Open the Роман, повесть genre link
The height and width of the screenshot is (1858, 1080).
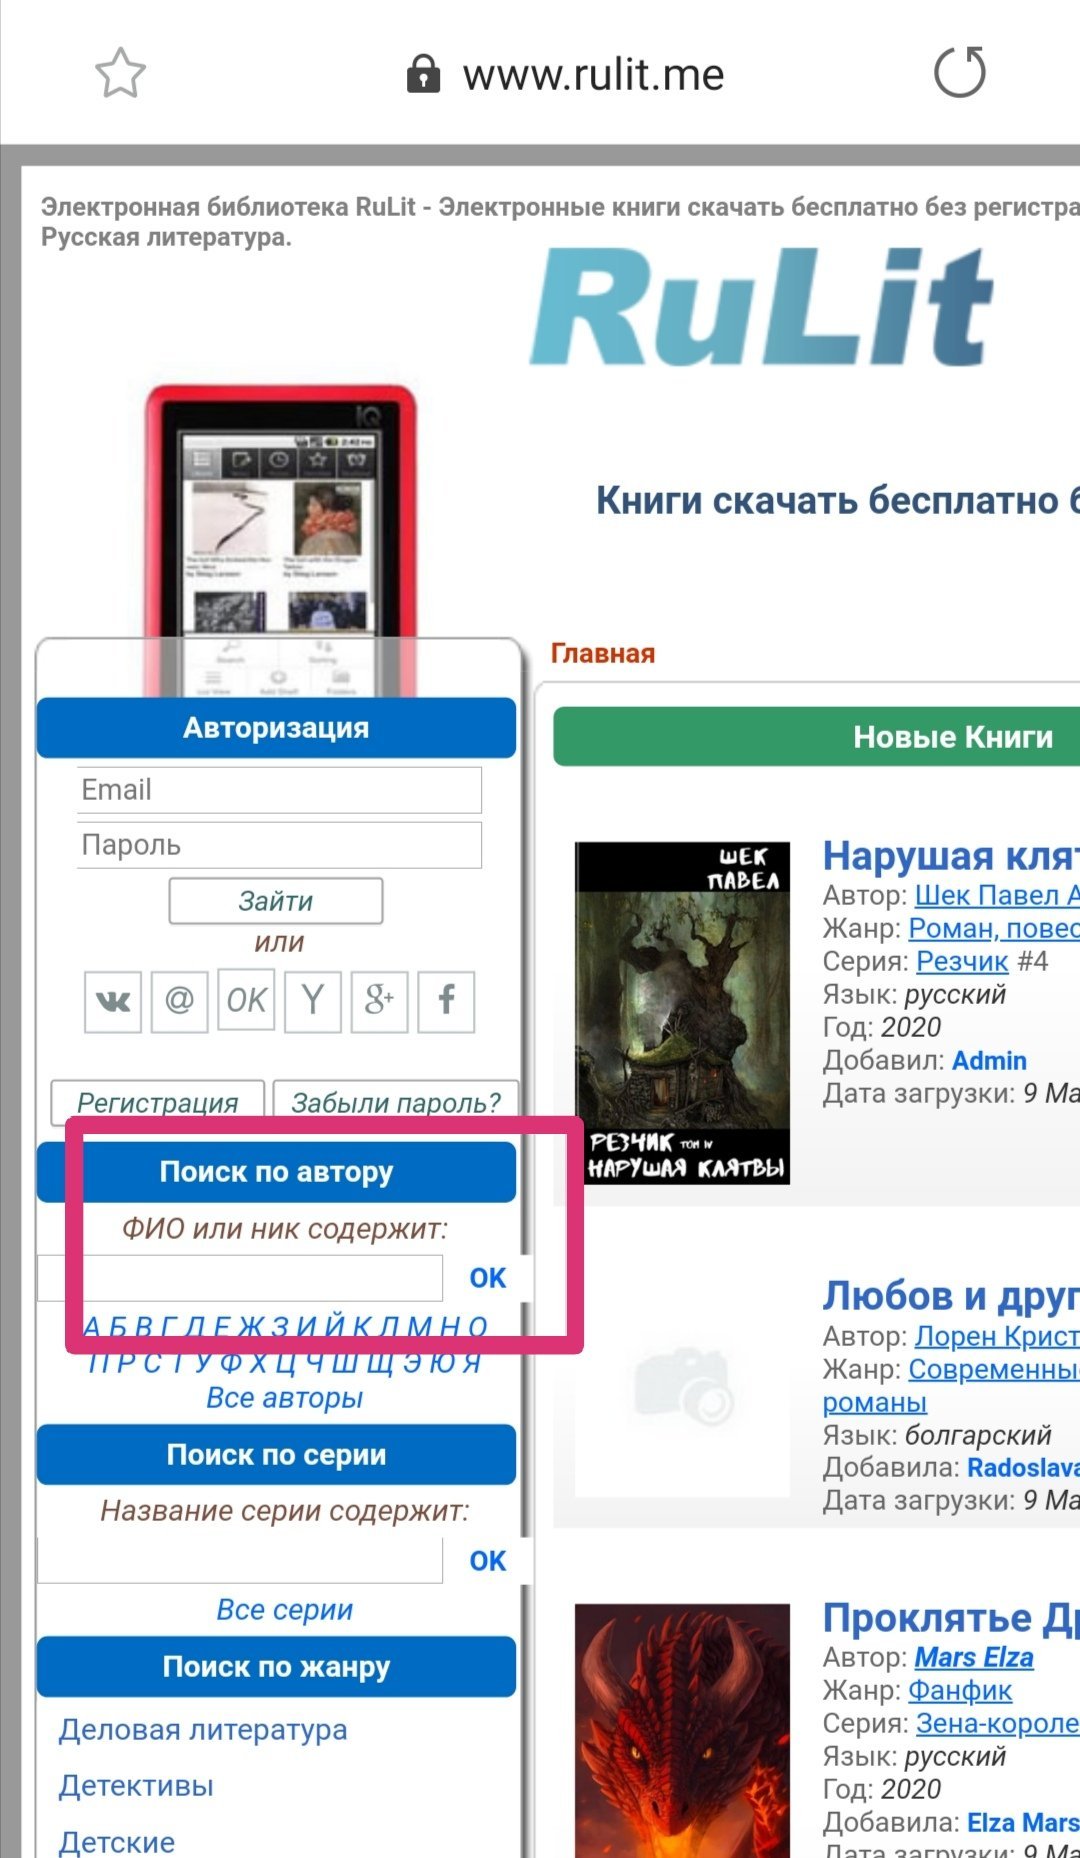pos(994,928)
